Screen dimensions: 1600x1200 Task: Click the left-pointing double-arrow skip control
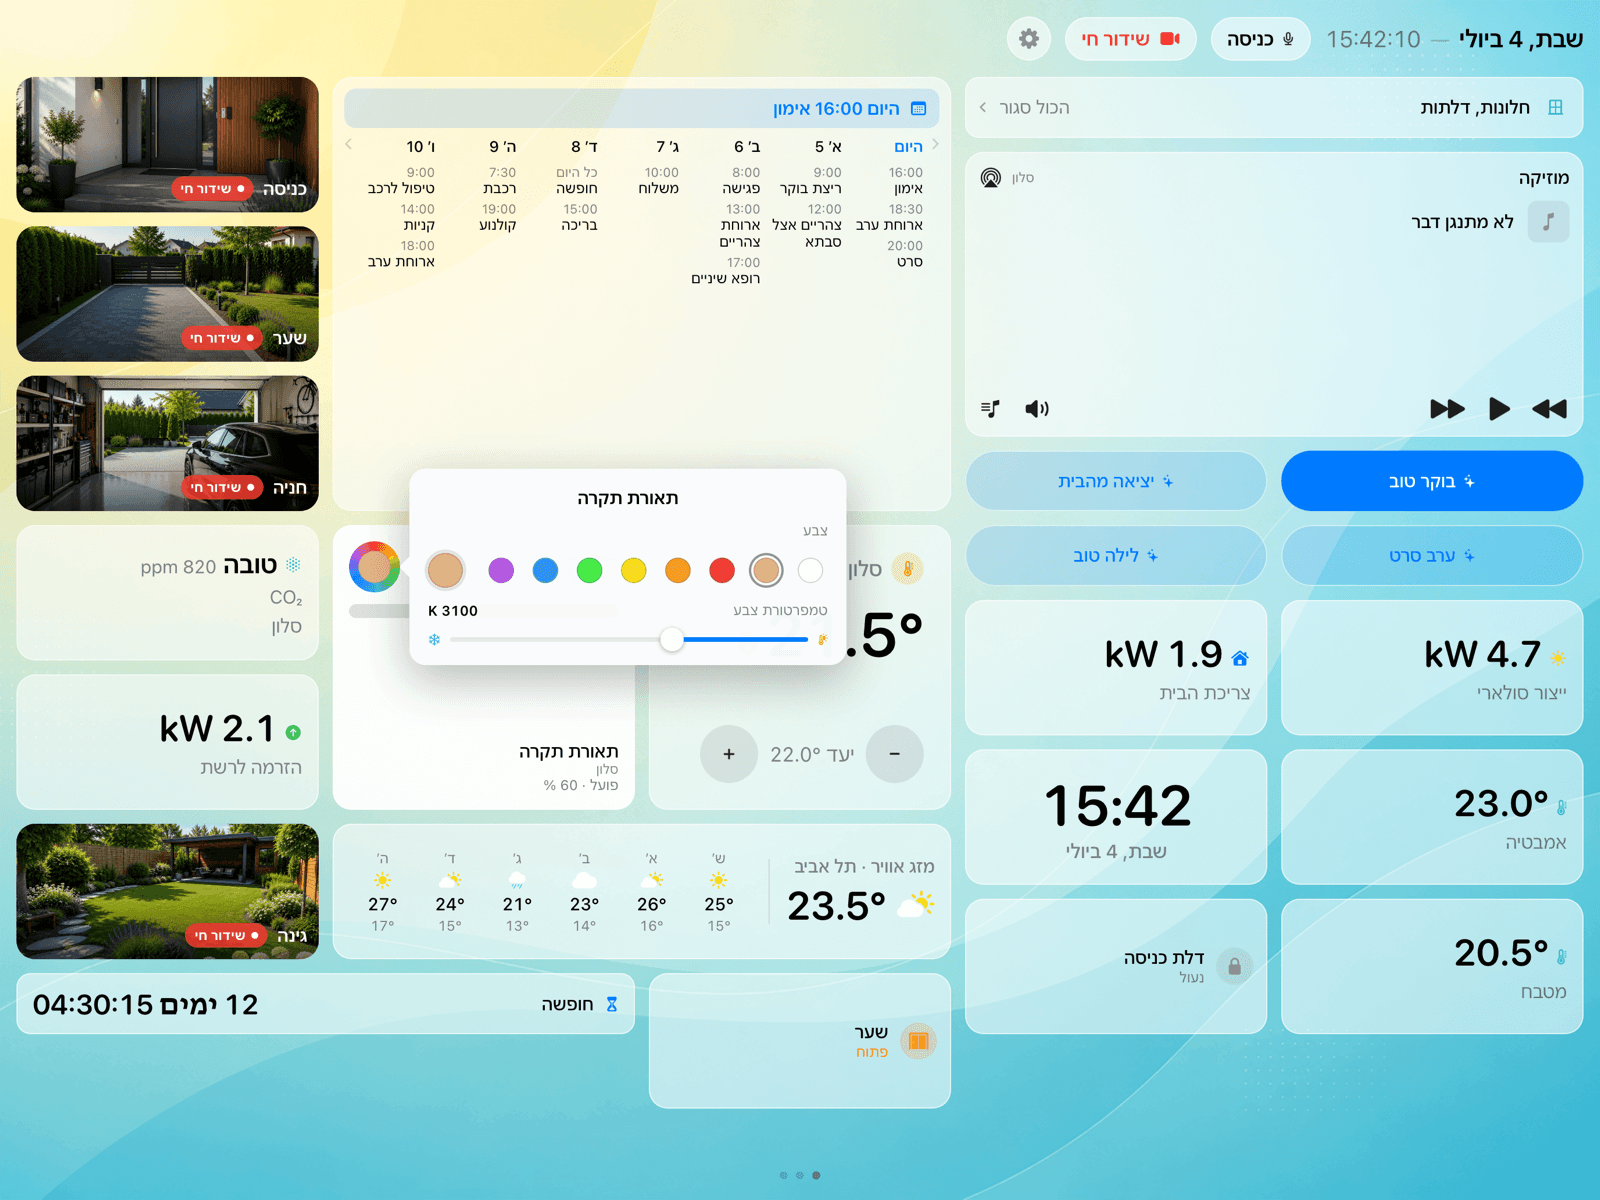click(x=1549, y=408)
